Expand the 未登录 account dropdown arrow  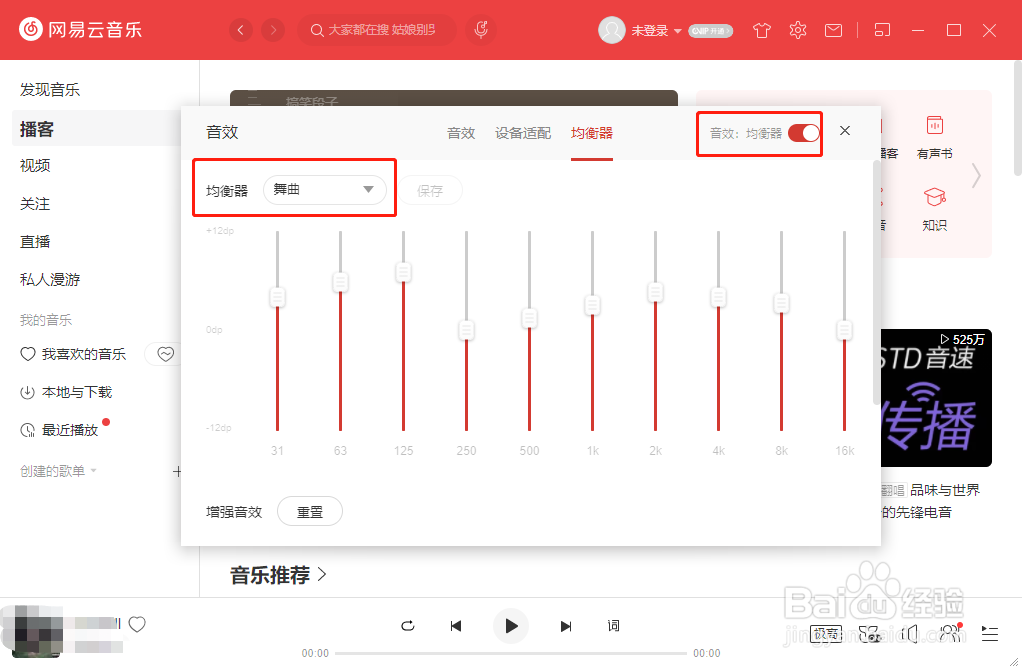[x=678, y=31]
